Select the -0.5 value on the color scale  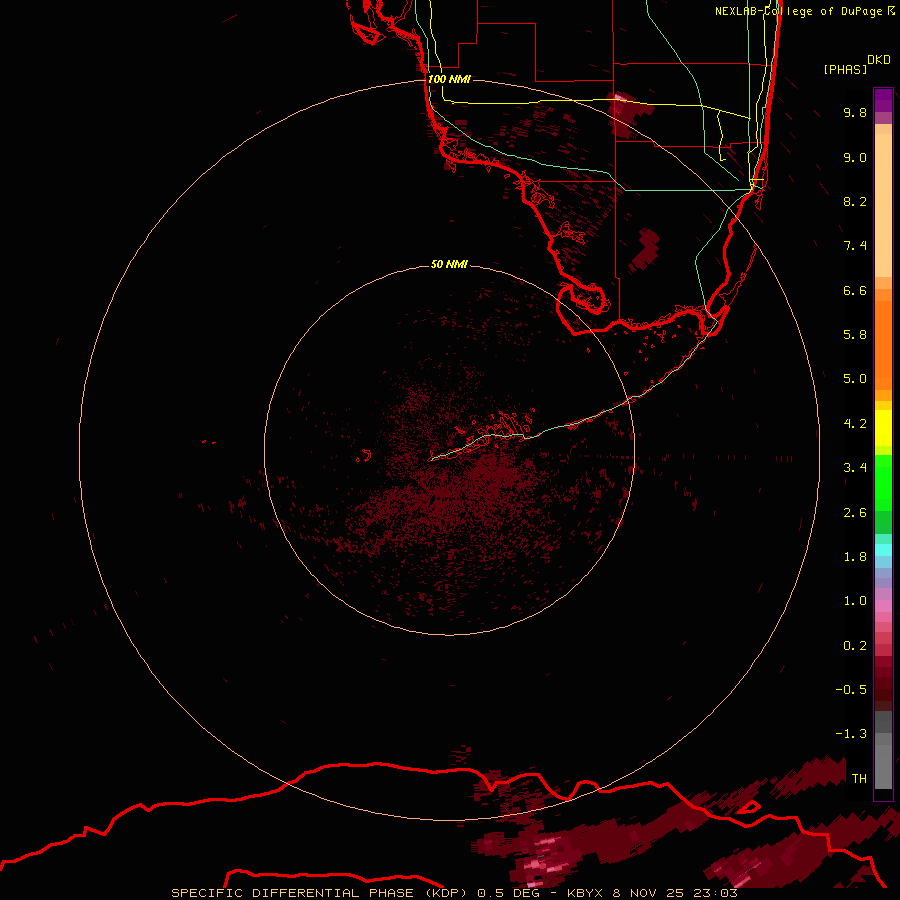pyautogui.click(x=851, y=690)
